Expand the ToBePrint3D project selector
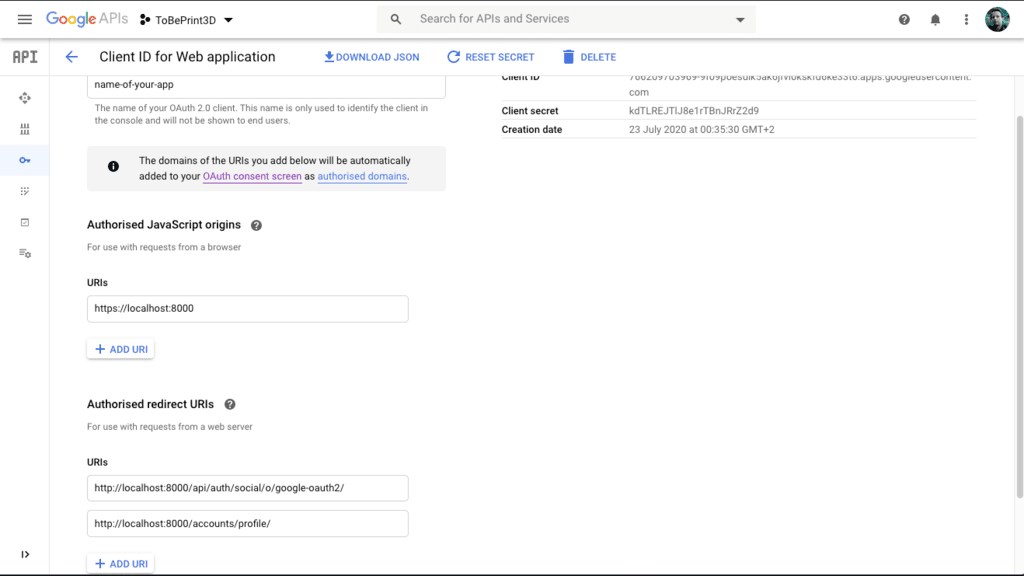The height and width of the screenshot is (576, 1024). (x=186, y=20)
